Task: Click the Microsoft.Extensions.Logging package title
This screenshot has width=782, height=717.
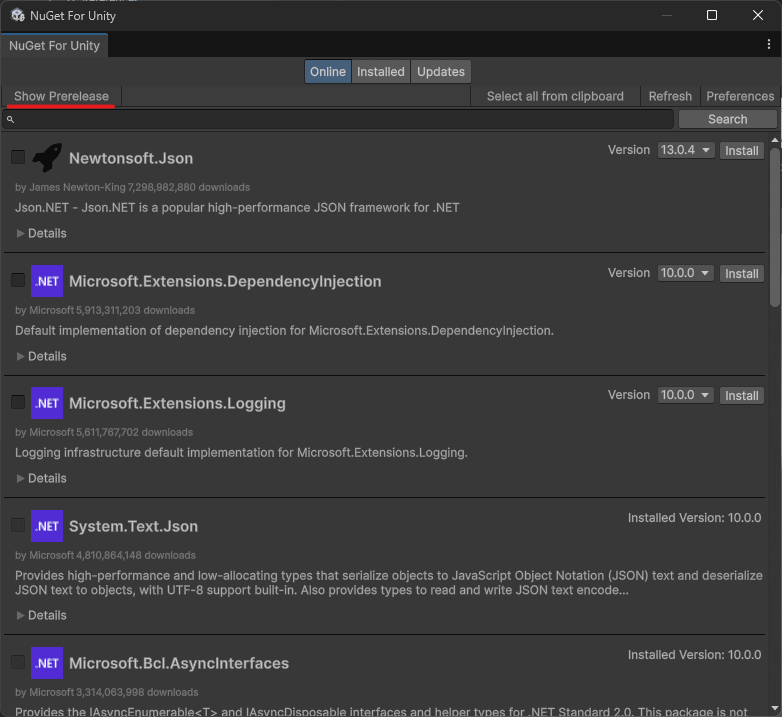Action: click(177, 403)
